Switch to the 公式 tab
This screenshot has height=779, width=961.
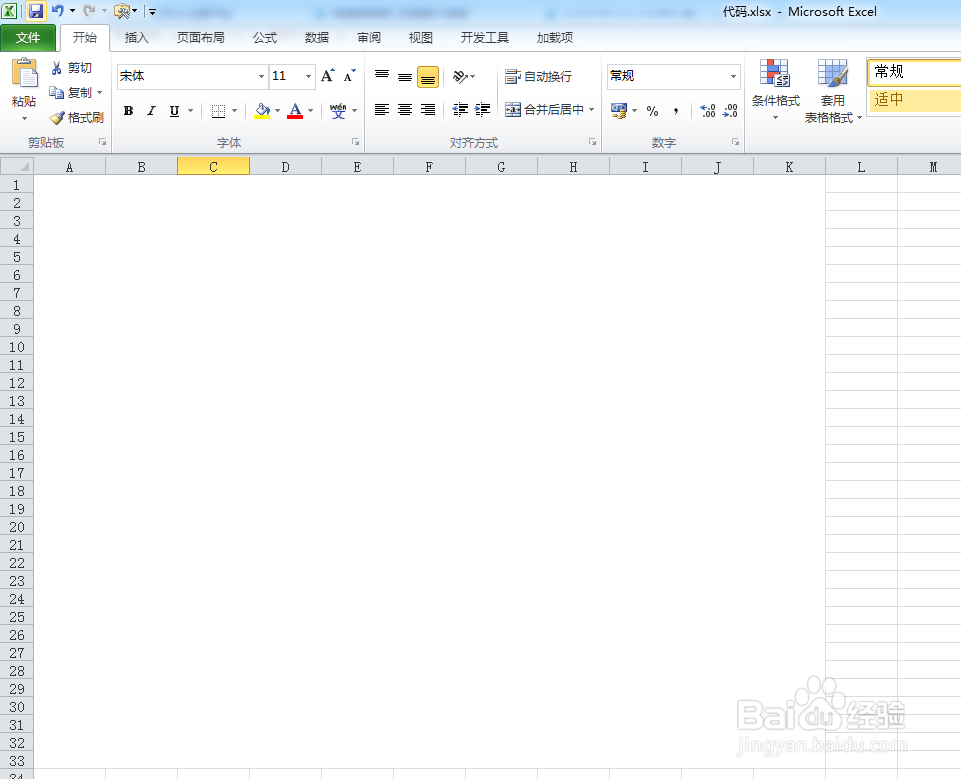tap(265, 38)
